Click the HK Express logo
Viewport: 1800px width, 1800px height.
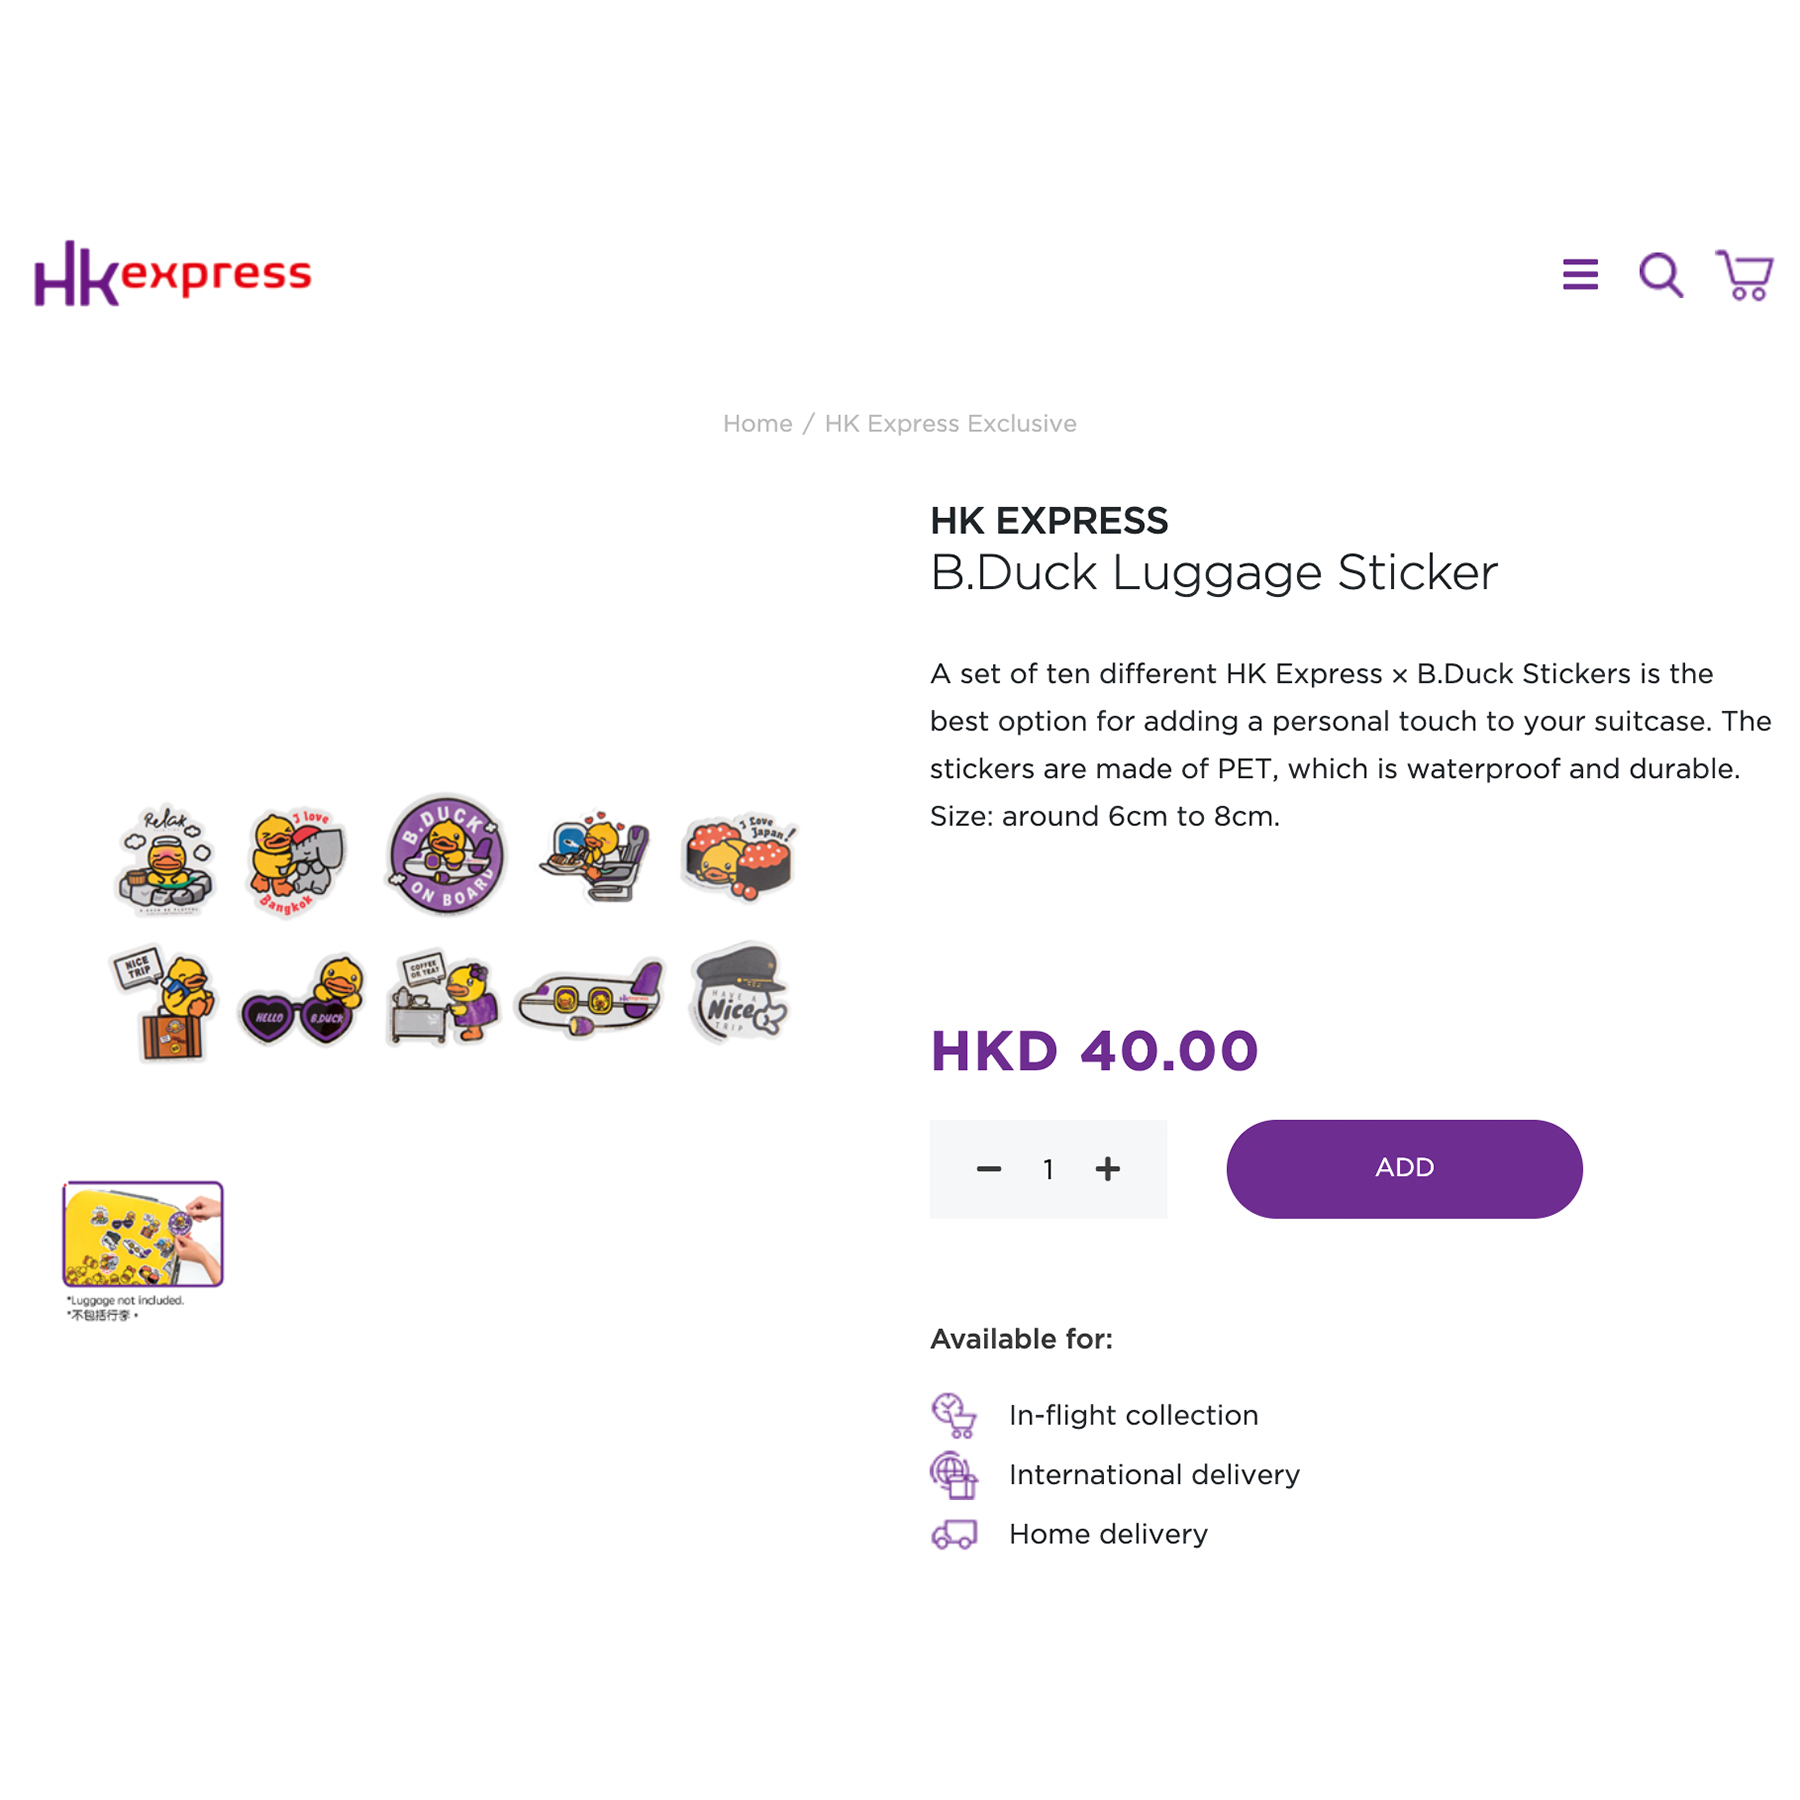pos(173,274)
